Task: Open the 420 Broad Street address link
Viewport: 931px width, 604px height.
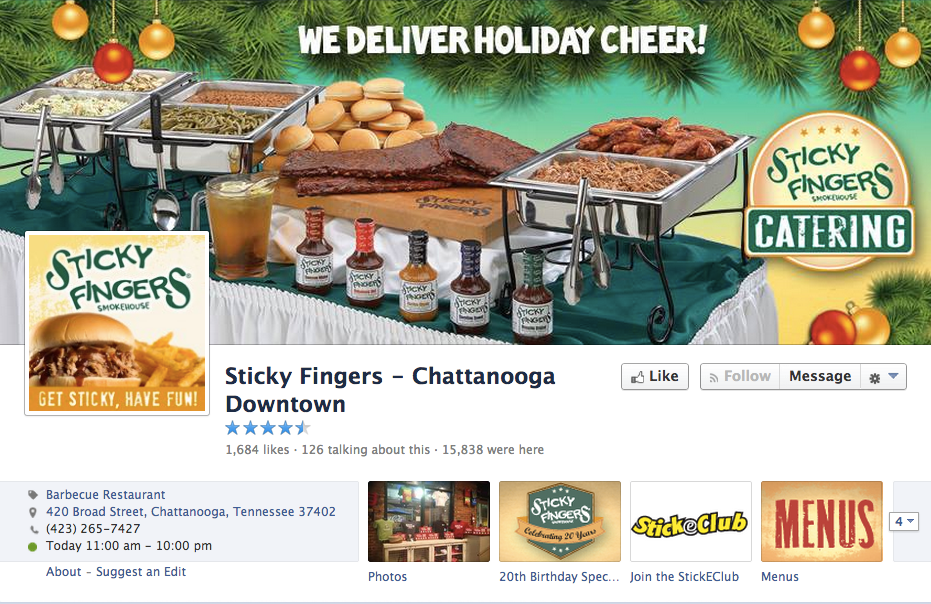Action: (x=191, y=512)
